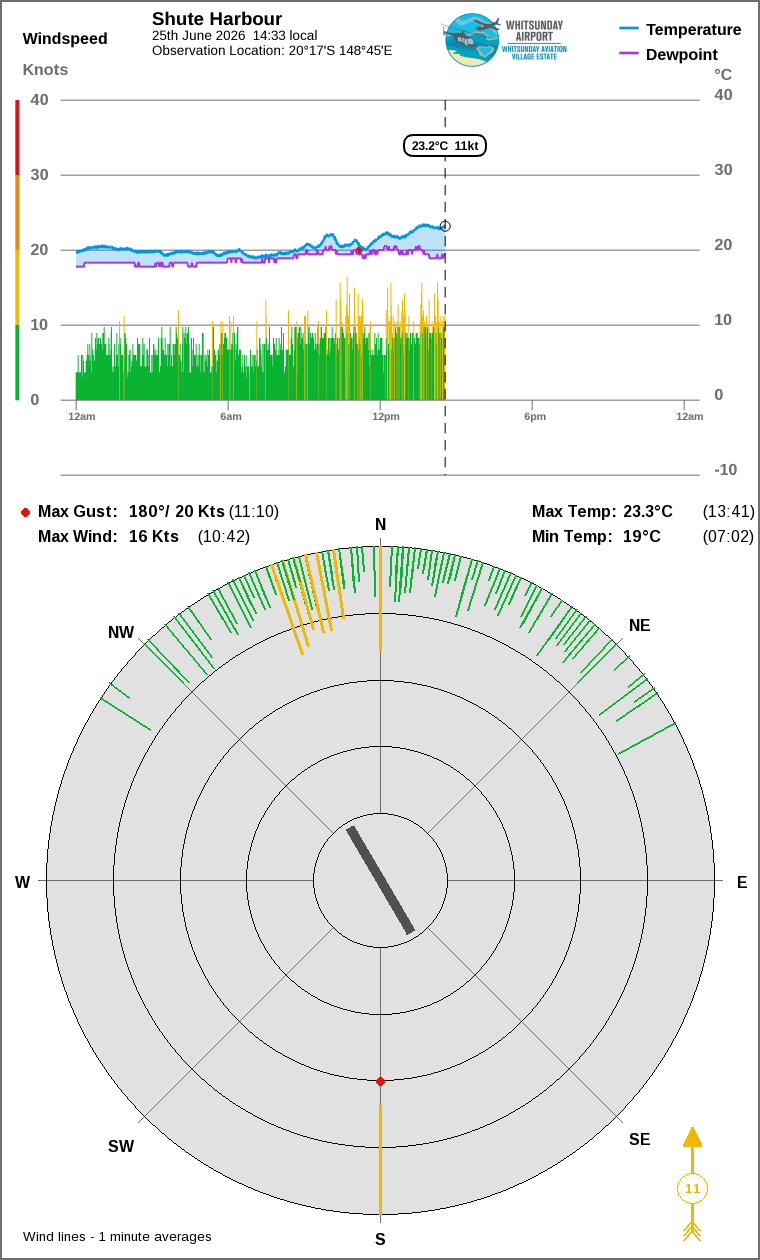The width and height of the screenshot is (760, 1260).
Task: Click the Knots unit label
Action: (x=46, y=69)
